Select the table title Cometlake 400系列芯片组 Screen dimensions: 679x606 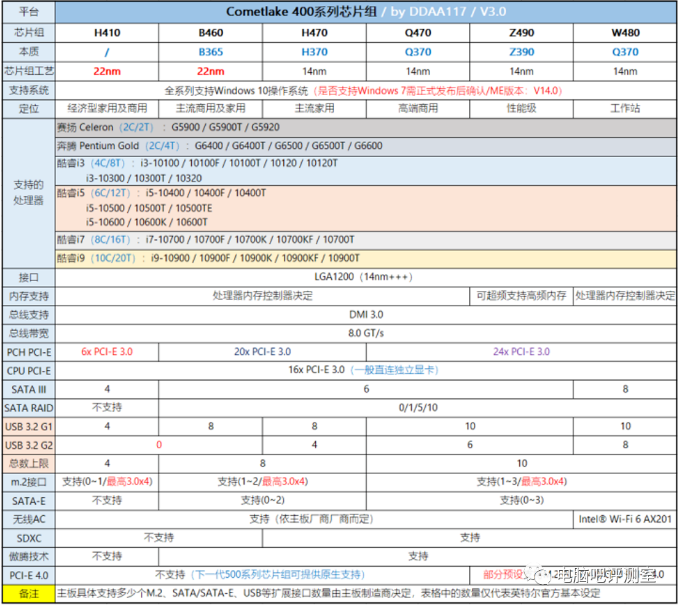click(x=301, y=12)
